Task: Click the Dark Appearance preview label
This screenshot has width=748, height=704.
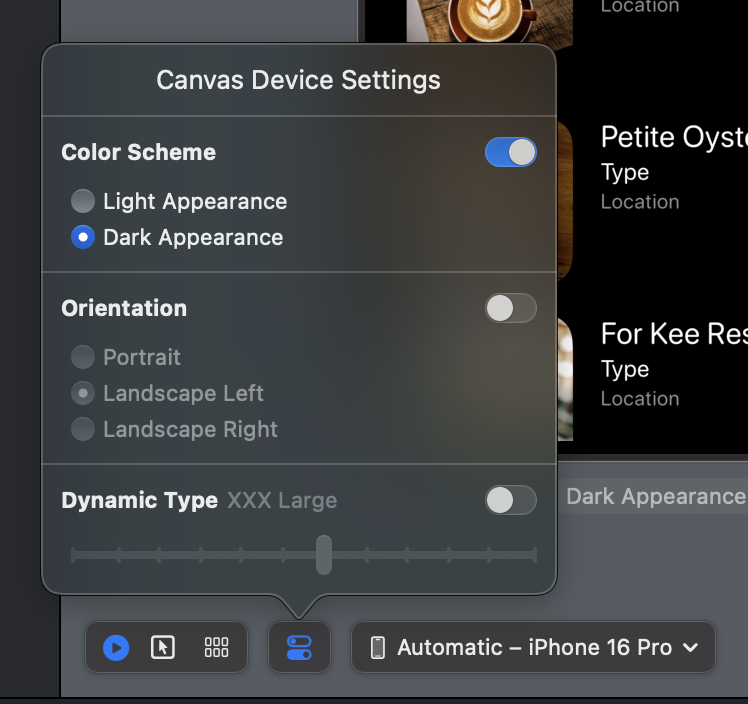Action: 655,497
